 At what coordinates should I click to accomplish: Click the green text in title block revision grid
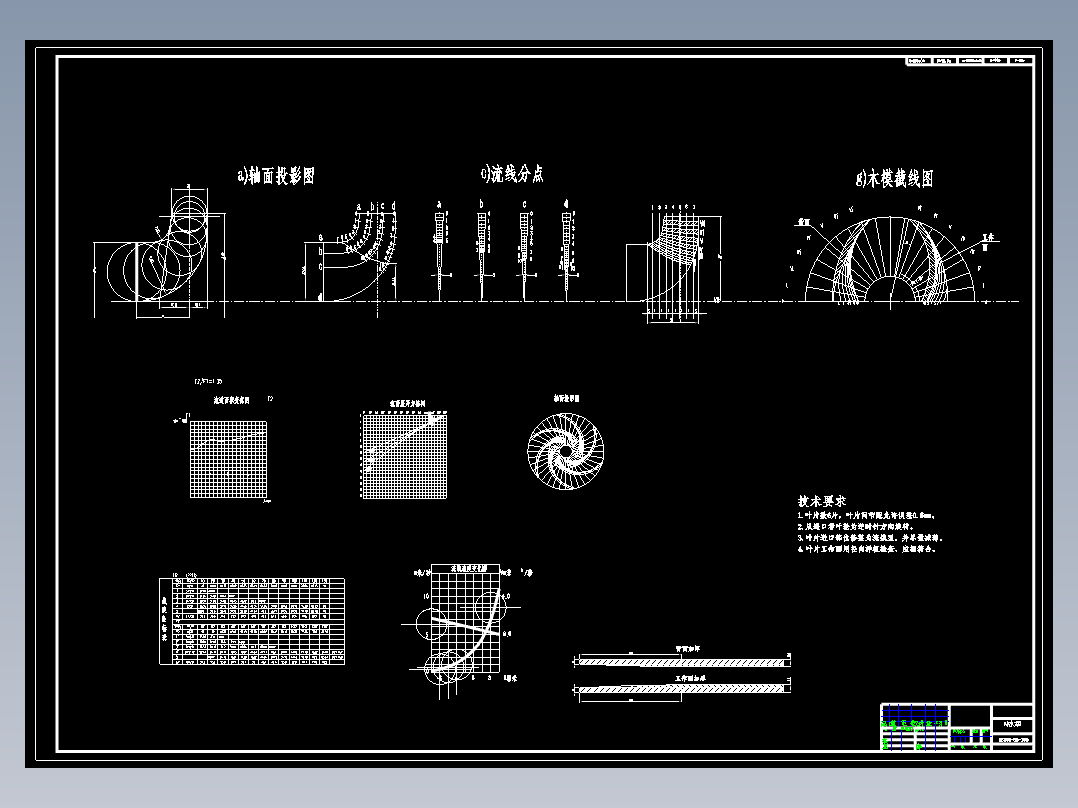[x=914, y=724]
